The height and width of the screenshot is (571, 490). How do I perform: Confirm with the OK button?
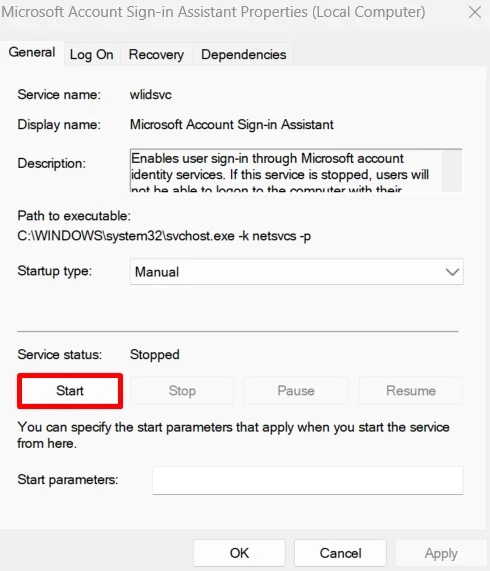point(239,553)
